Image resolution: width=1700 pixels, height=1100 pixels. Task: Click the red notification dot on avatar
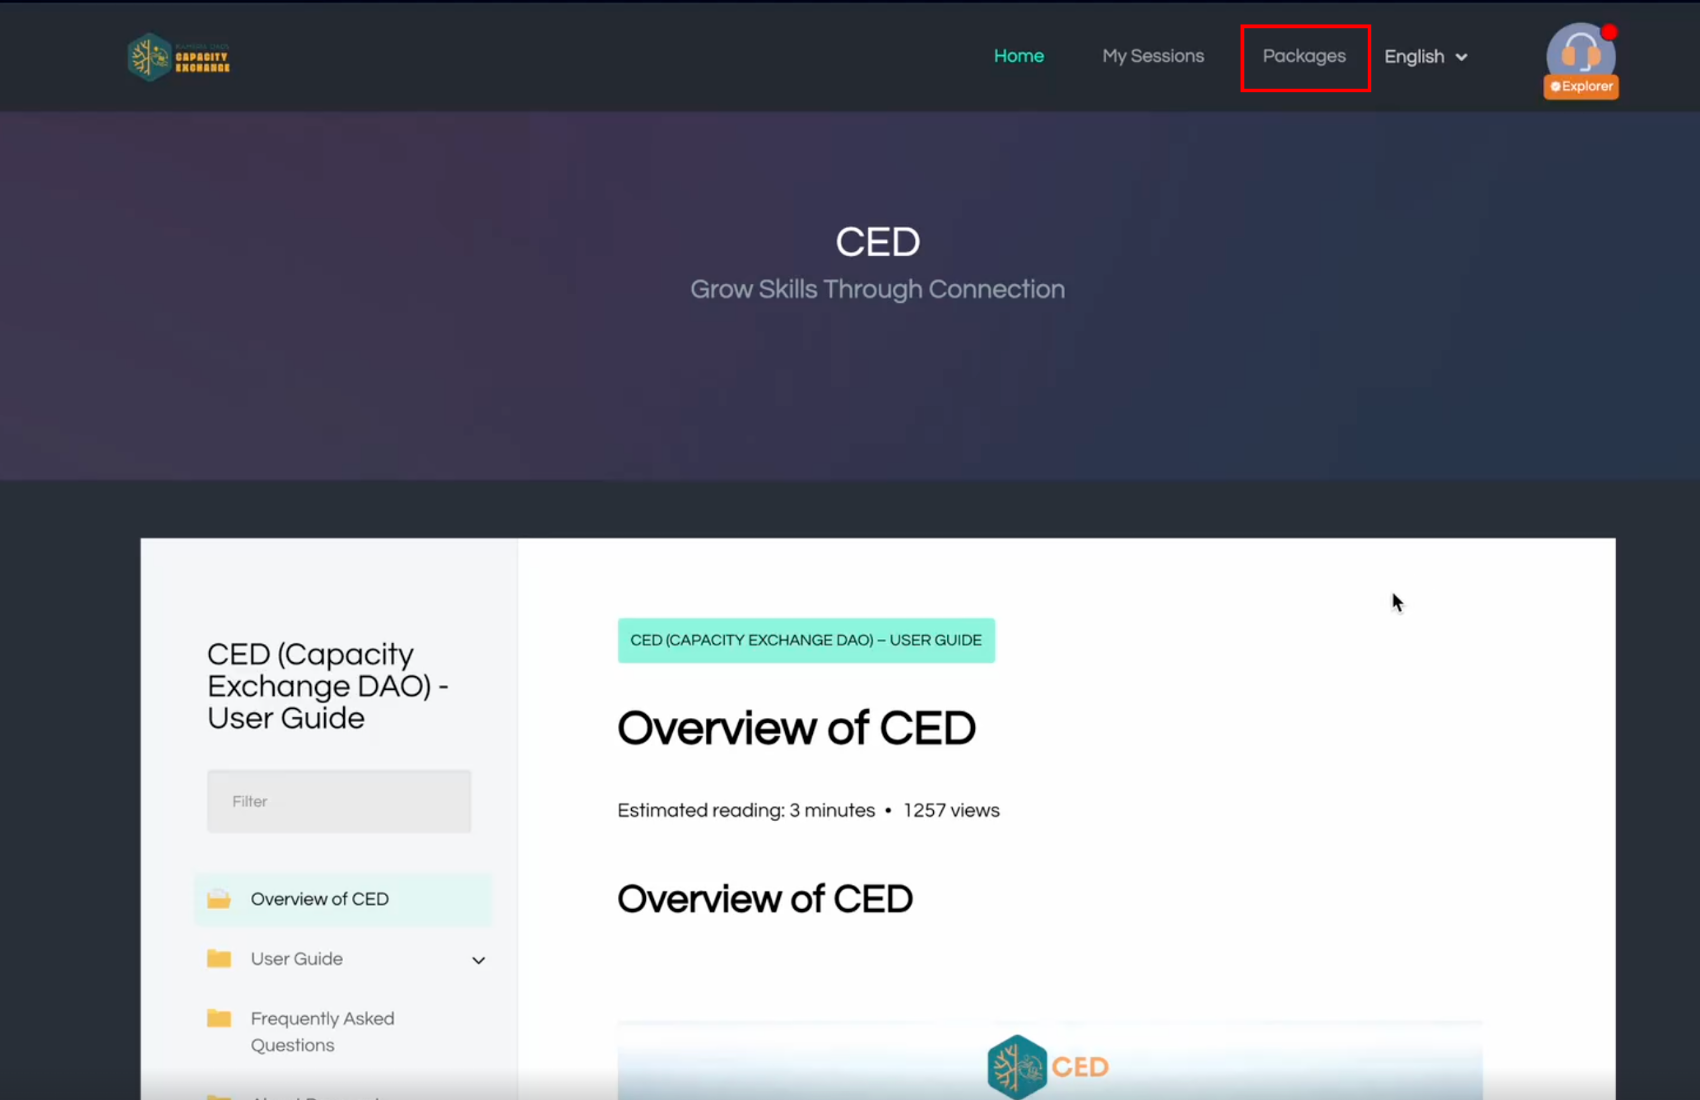(1609, 32)
